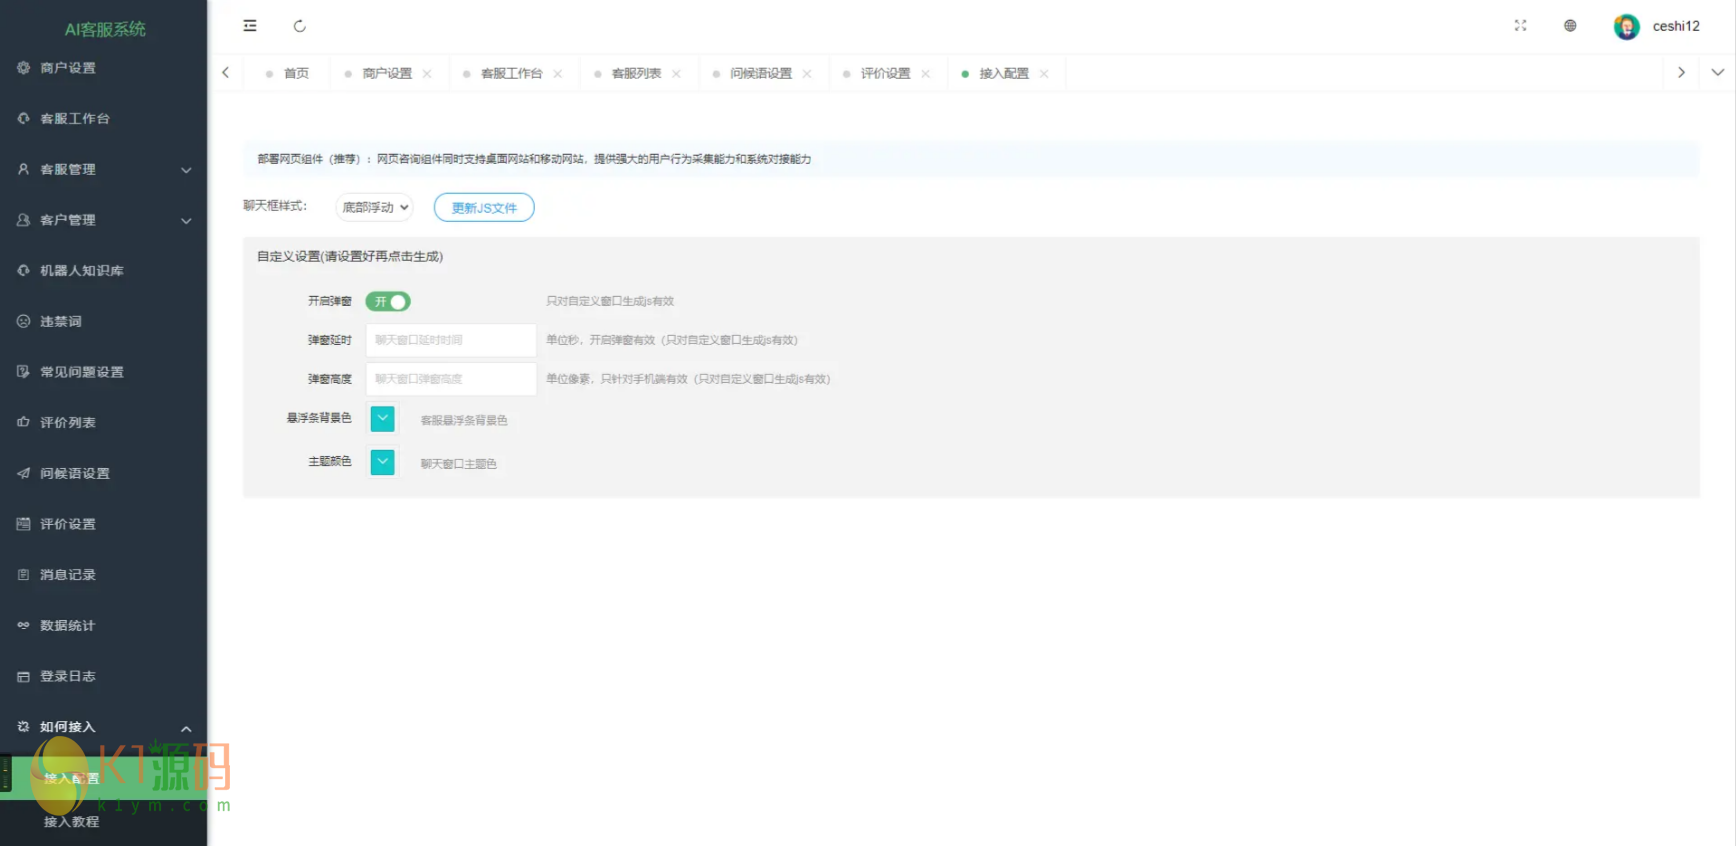Click the sidebar collapse hamburger icon
Viewport: 1736px width, 846px height.
coord(250,26)
